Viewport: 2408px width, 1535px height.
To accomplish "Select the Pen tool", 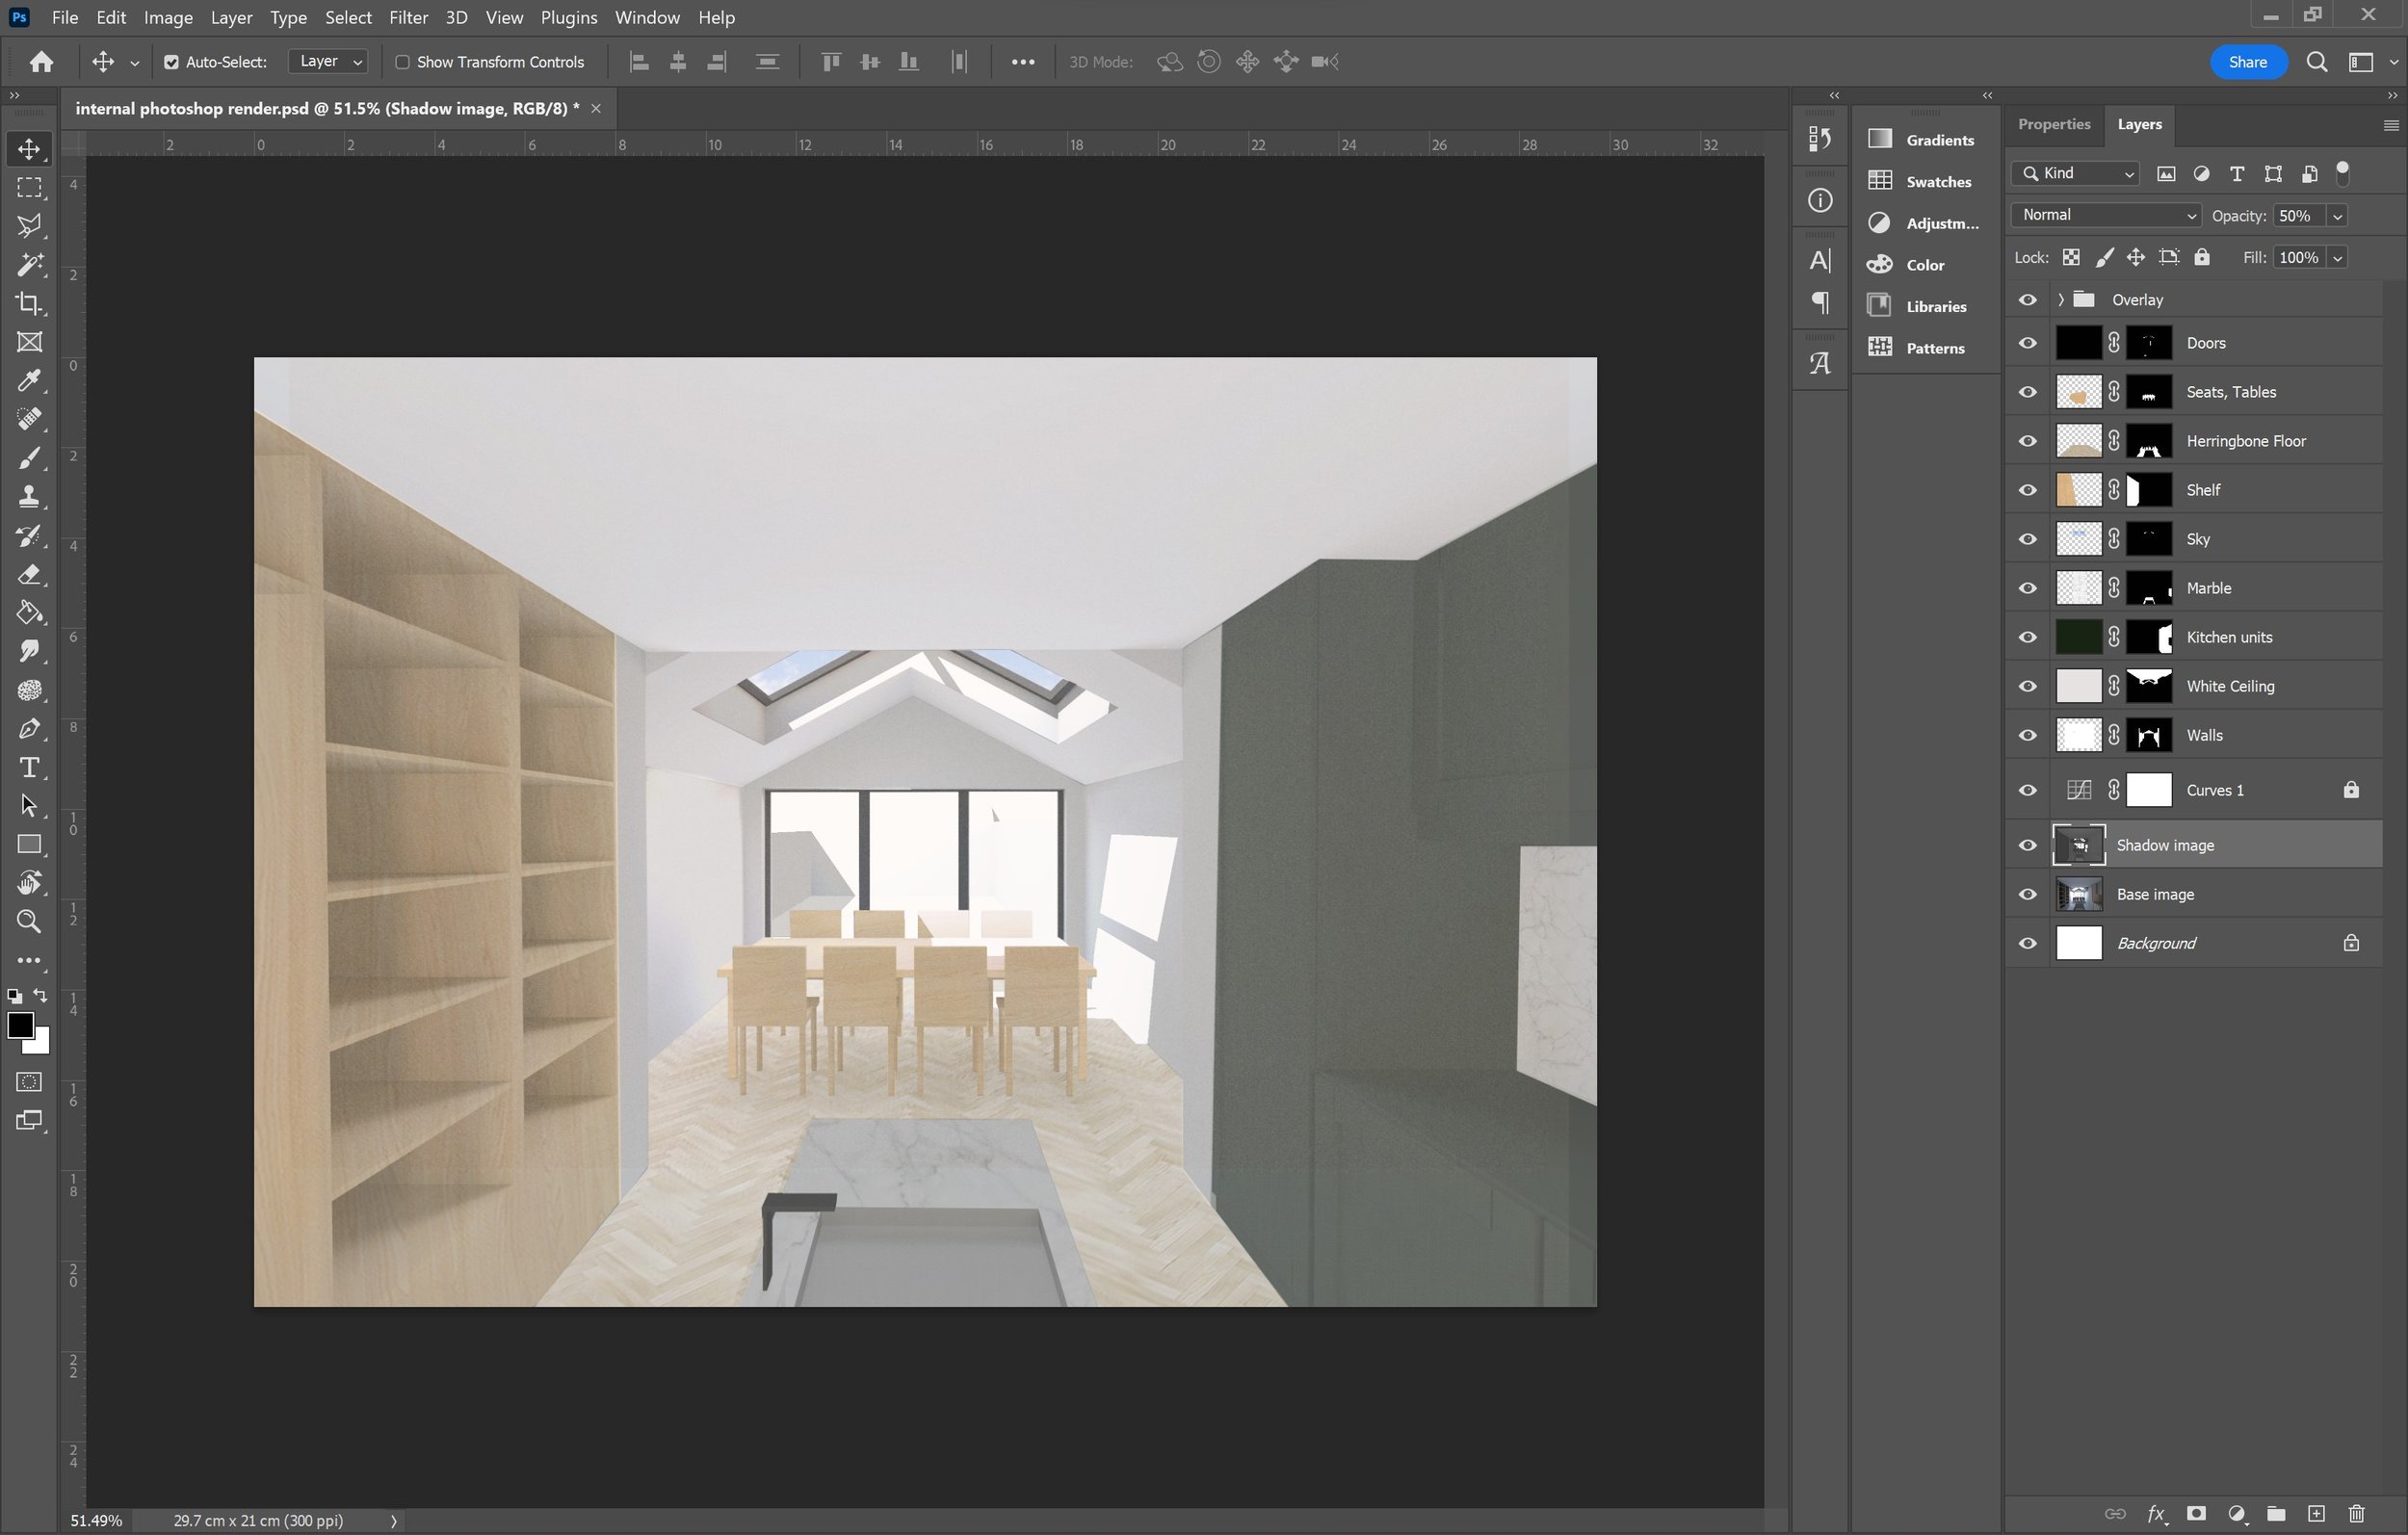I will tap(29, 728).
